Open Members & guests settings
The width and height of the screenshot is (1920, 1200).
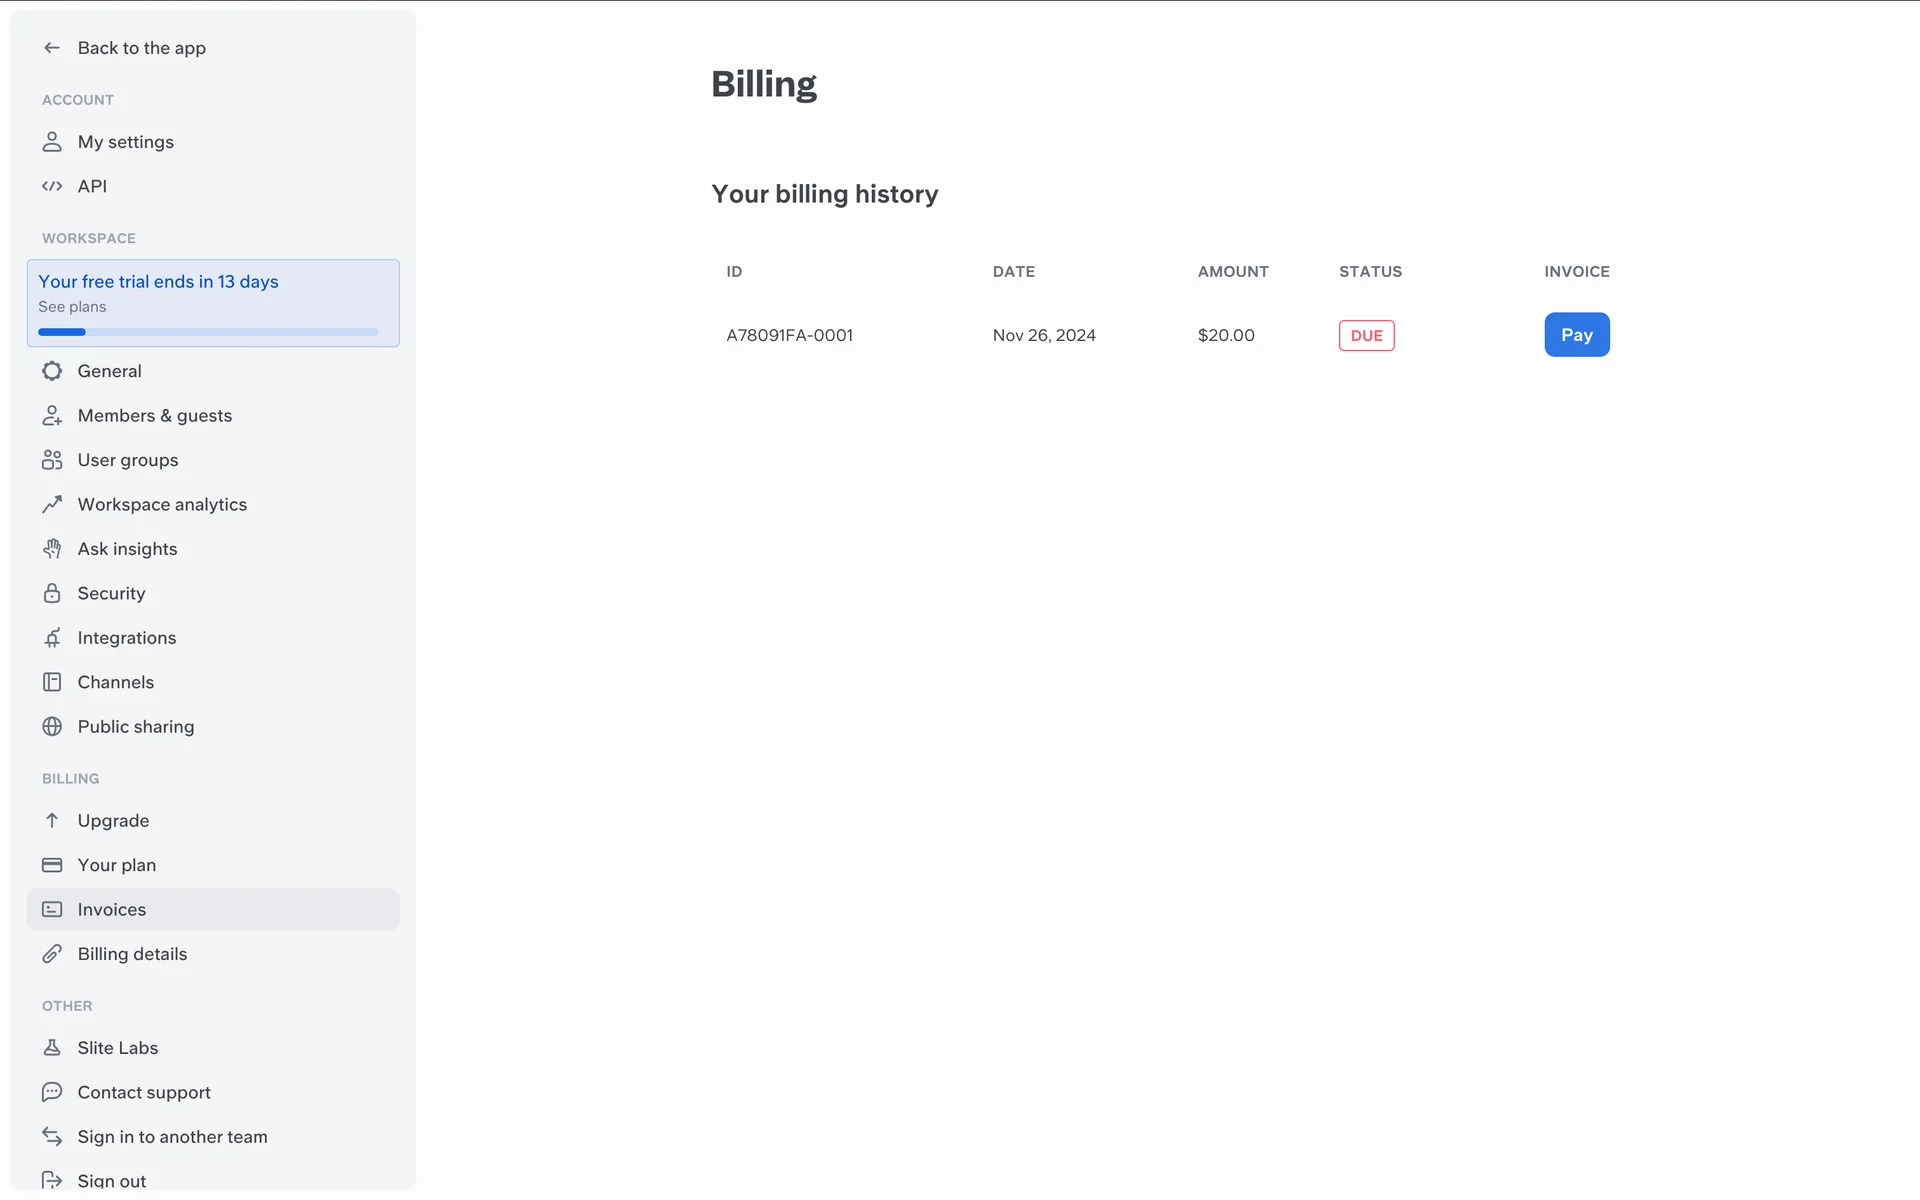[x=154, y=416]
